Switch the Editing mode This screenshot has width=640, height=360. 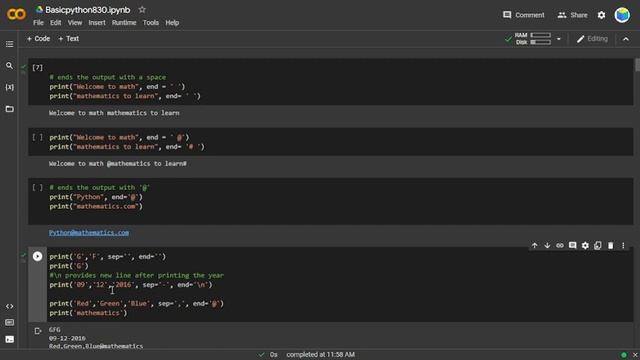tap(592, 39)
